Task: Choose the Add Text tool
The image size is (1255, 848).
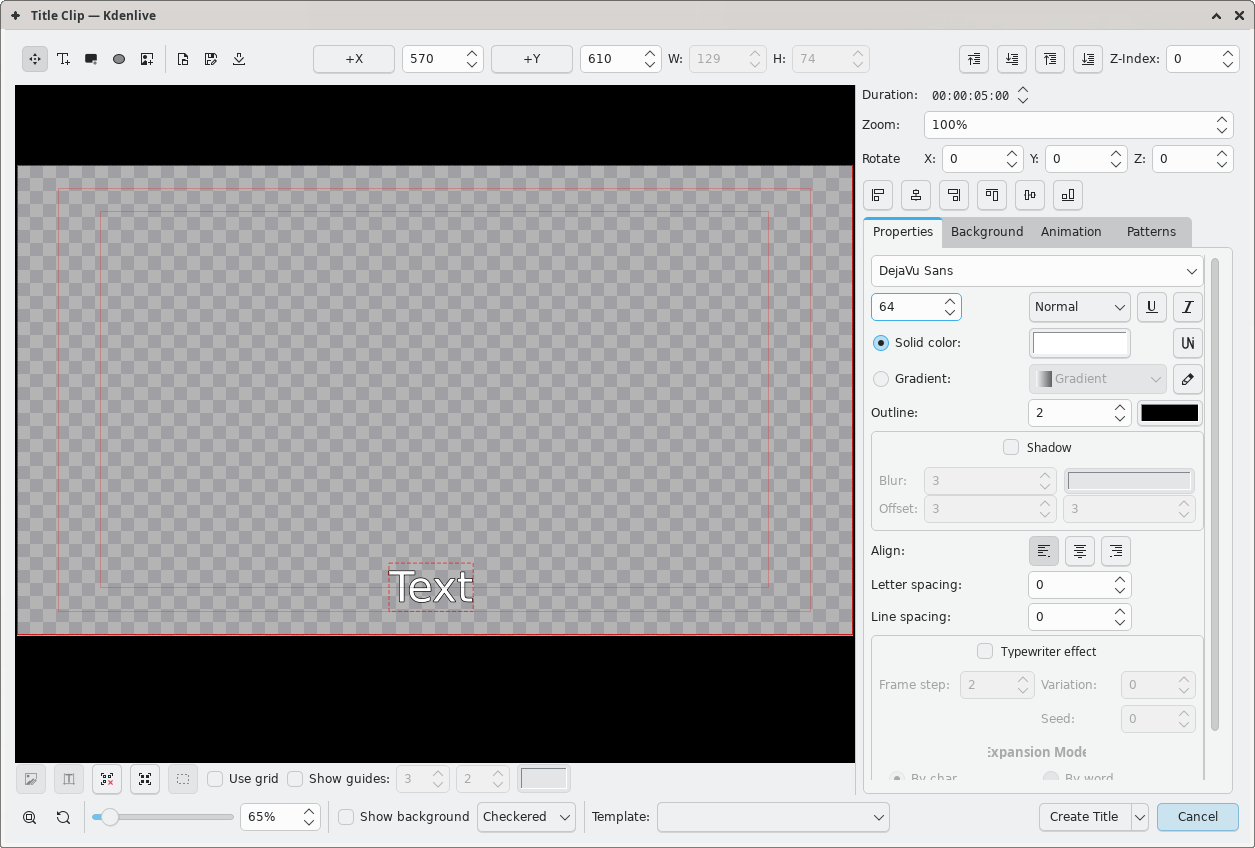Action: pos(63,59)
